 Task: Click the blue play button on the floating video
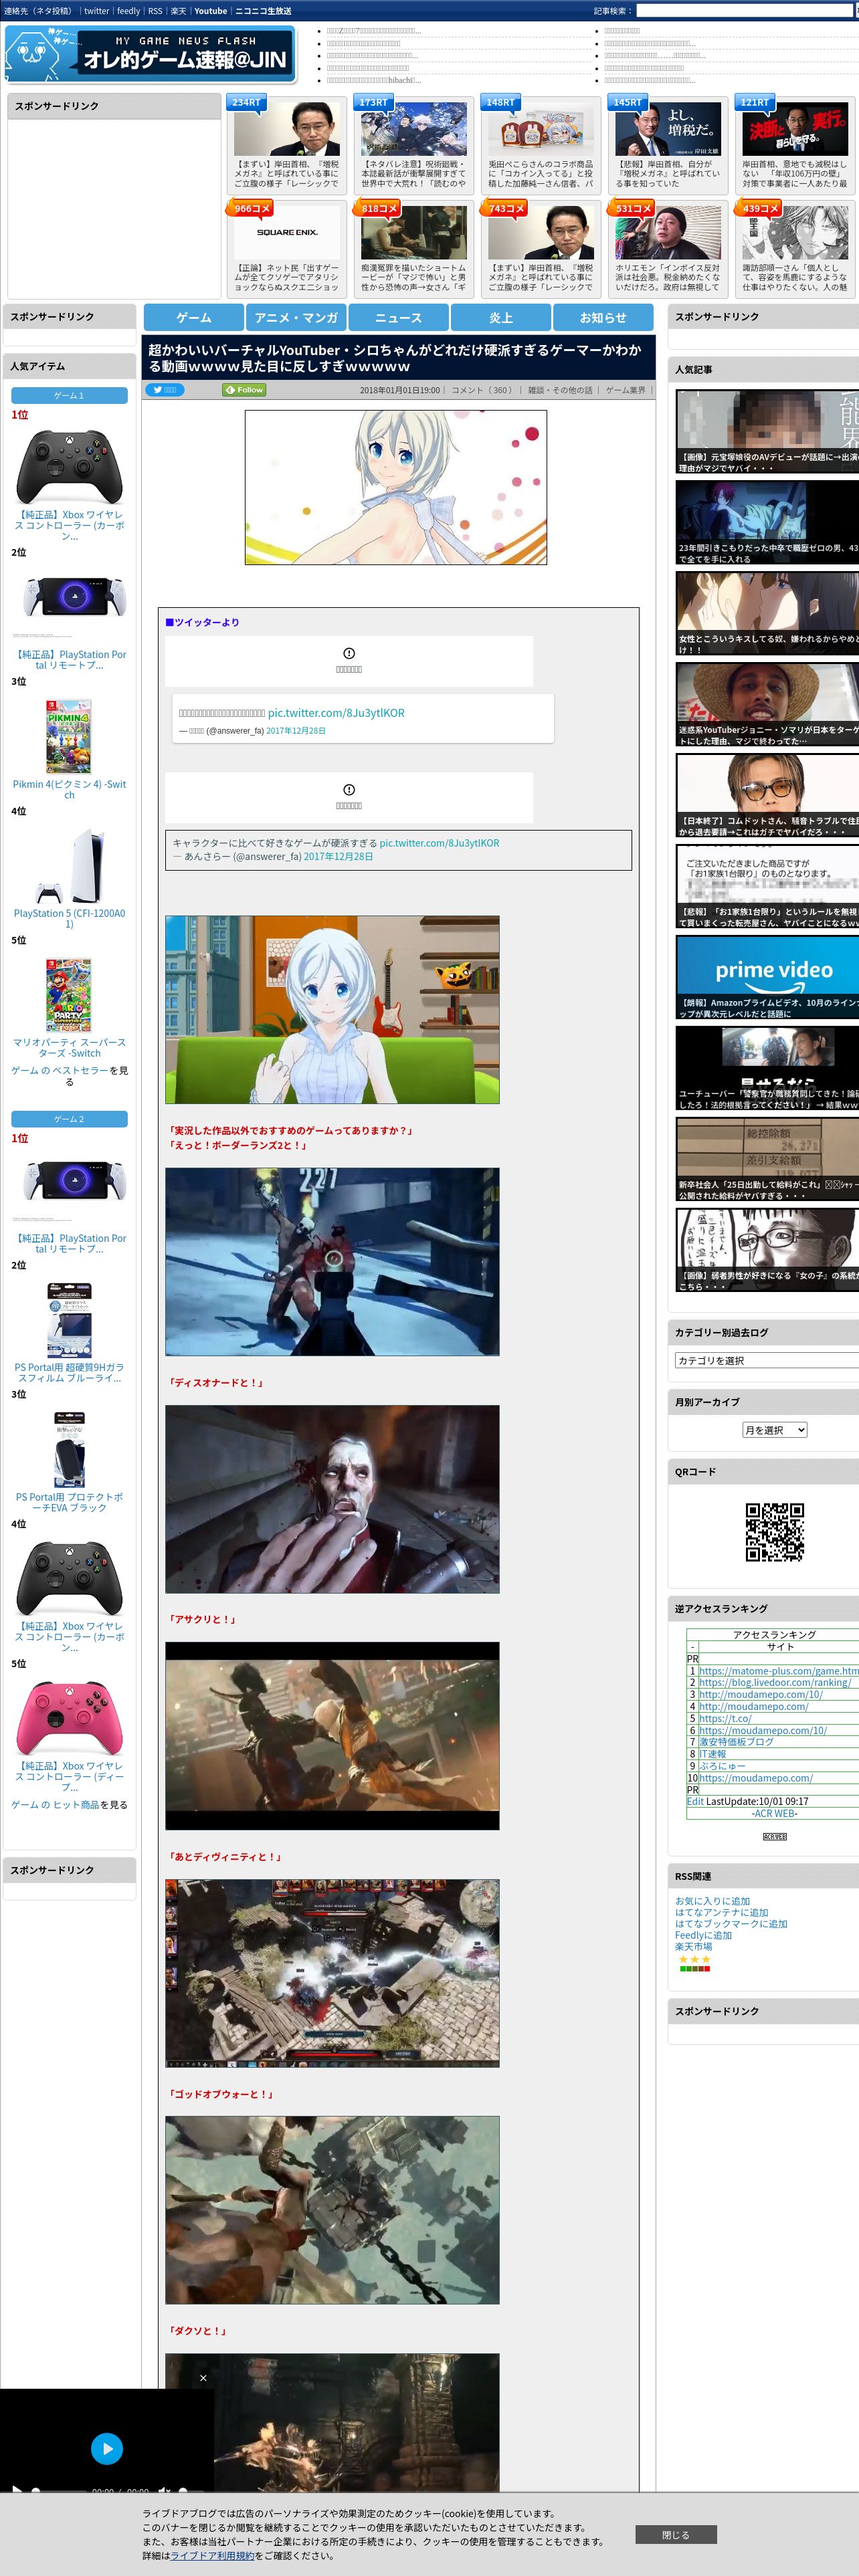(x=107, y=2448)
